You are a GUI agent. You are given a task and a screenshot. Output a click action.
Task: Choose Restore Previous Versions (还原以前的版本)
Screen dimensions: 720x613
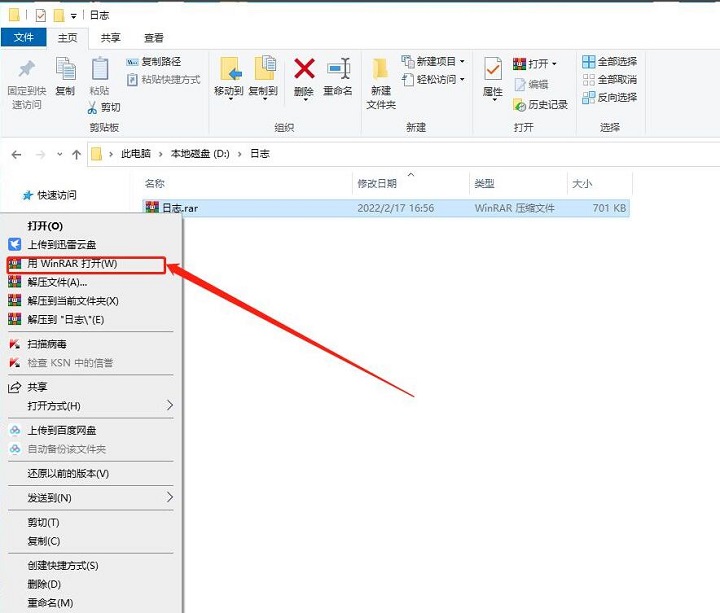click(91, 473)
